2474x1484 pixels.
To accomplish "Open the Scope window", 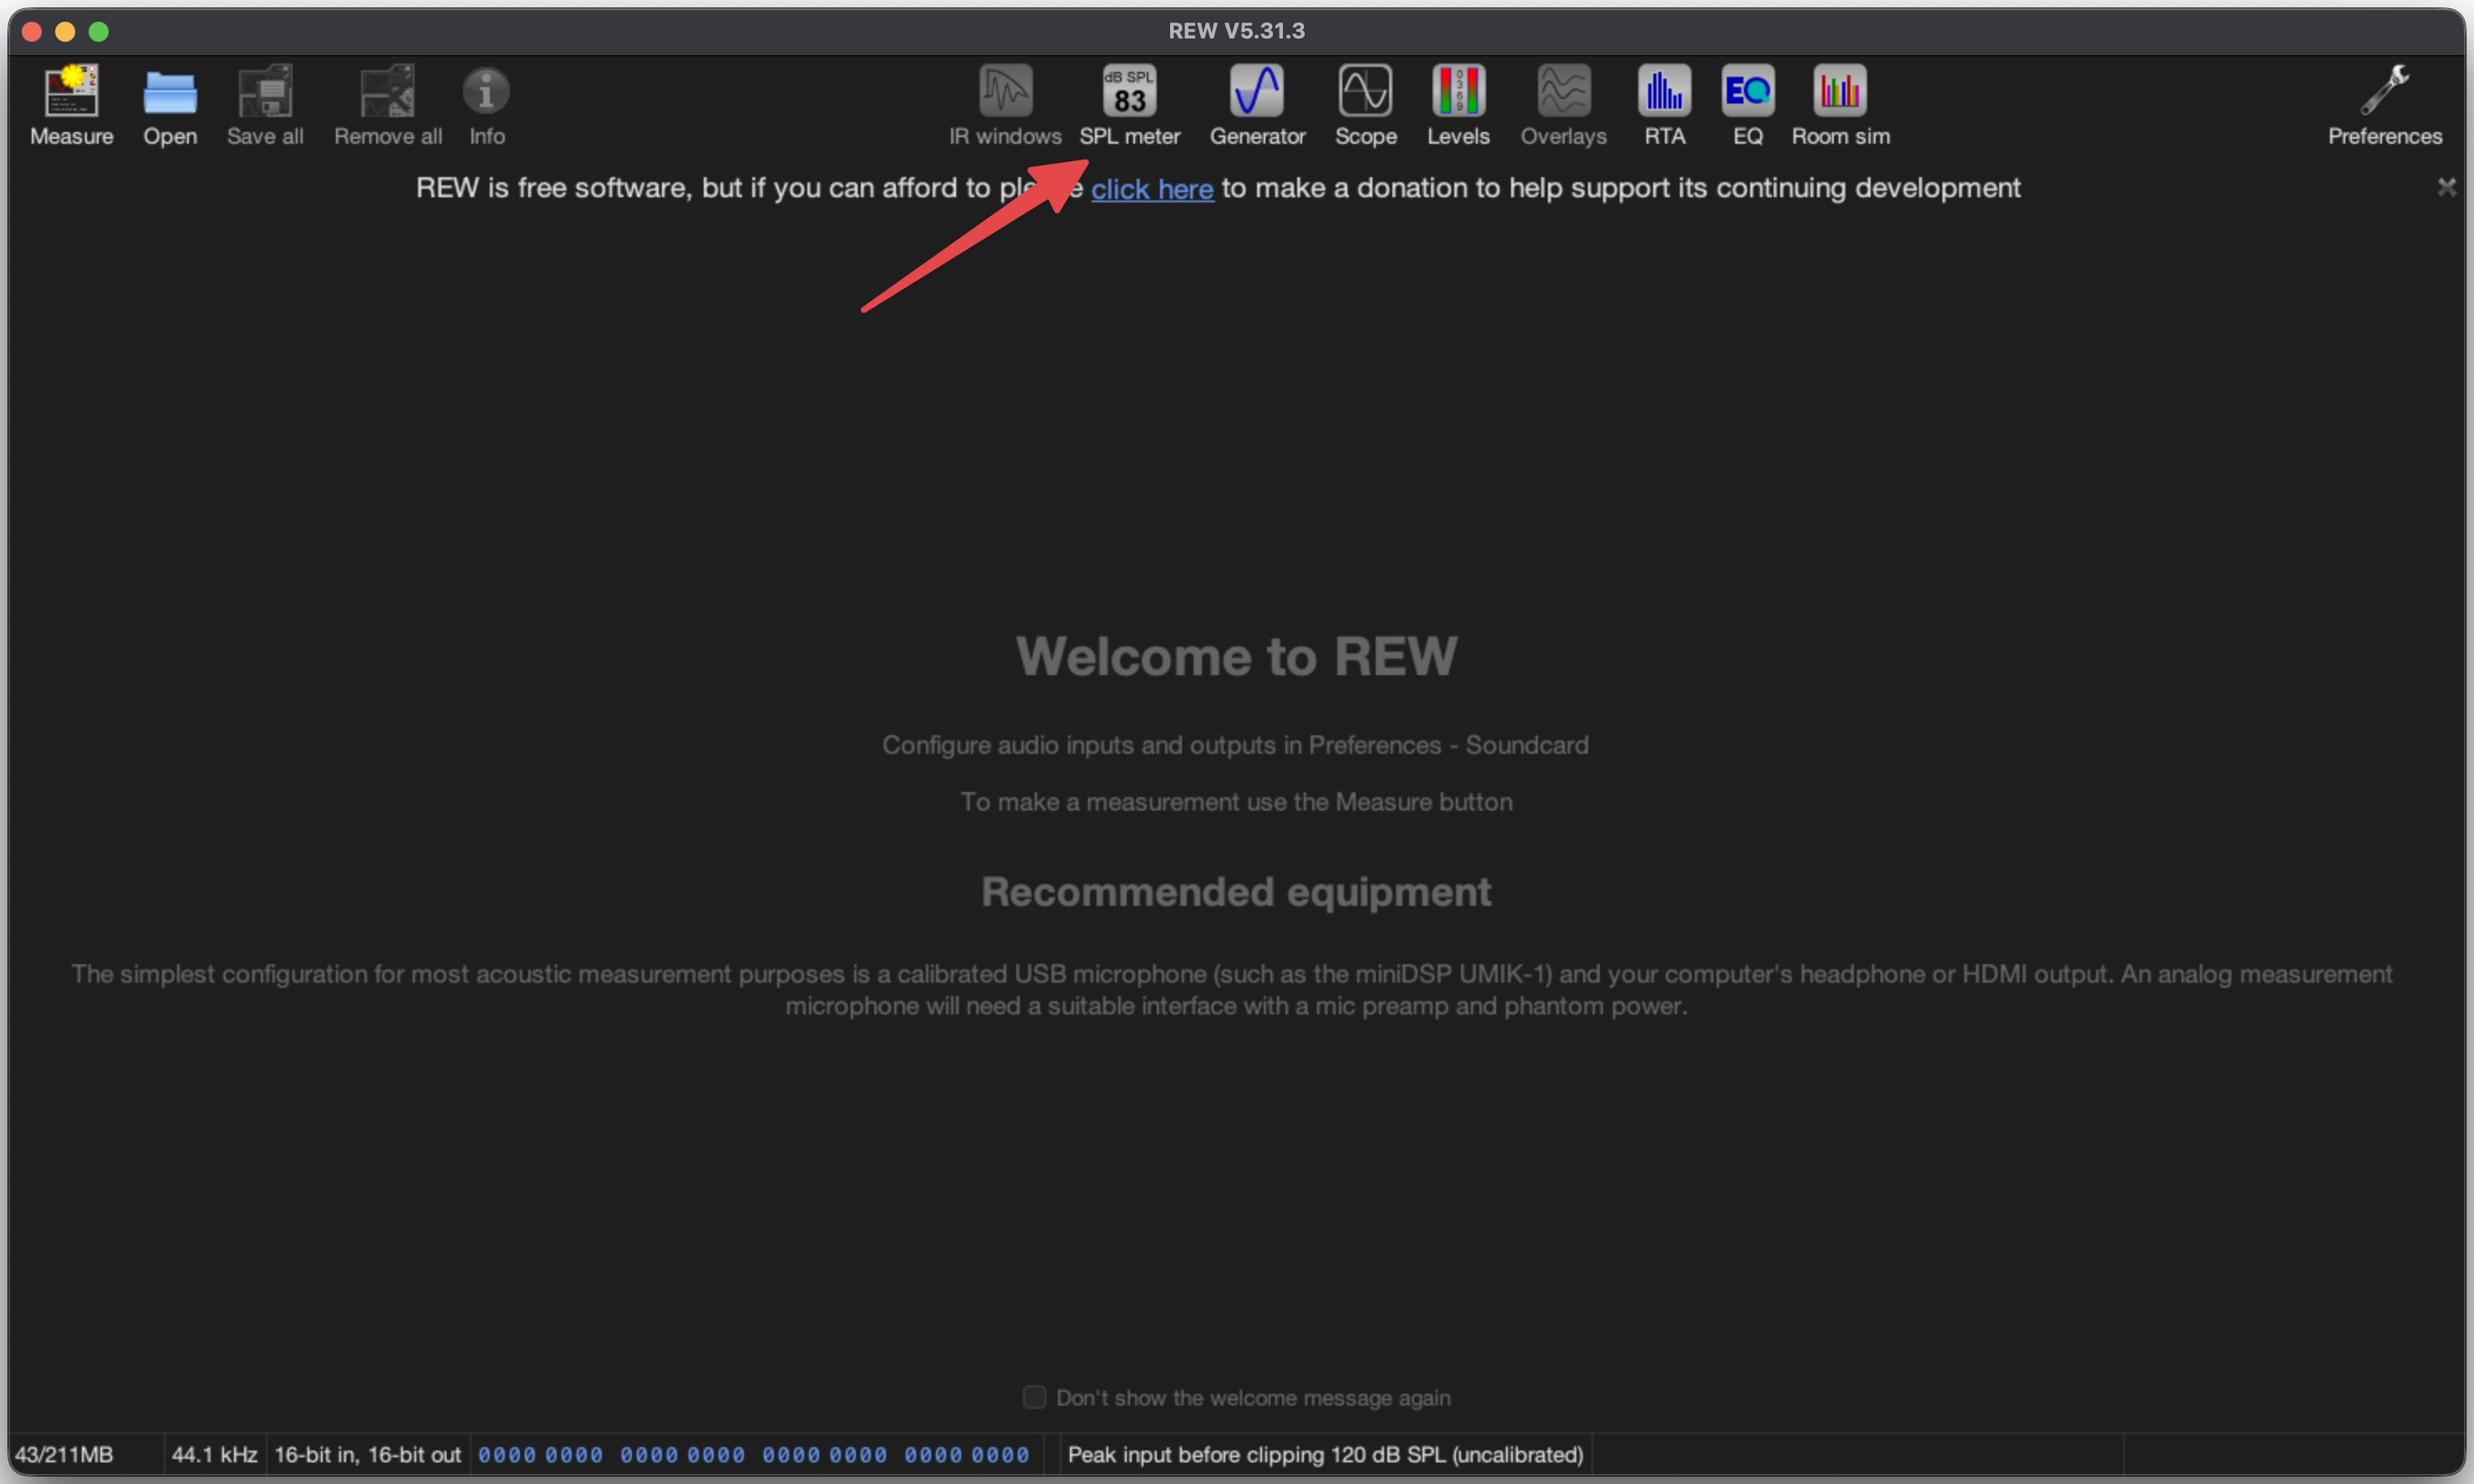I will [x=1365, y=106].
